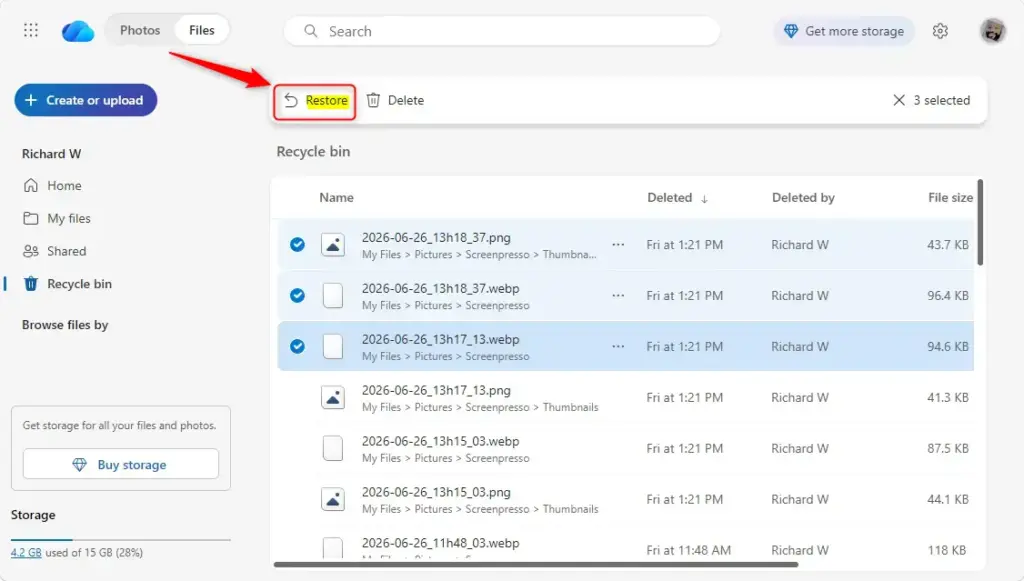
Task: Click the Fri at 11:48 AM deleted time
Action: pos(688,550)
